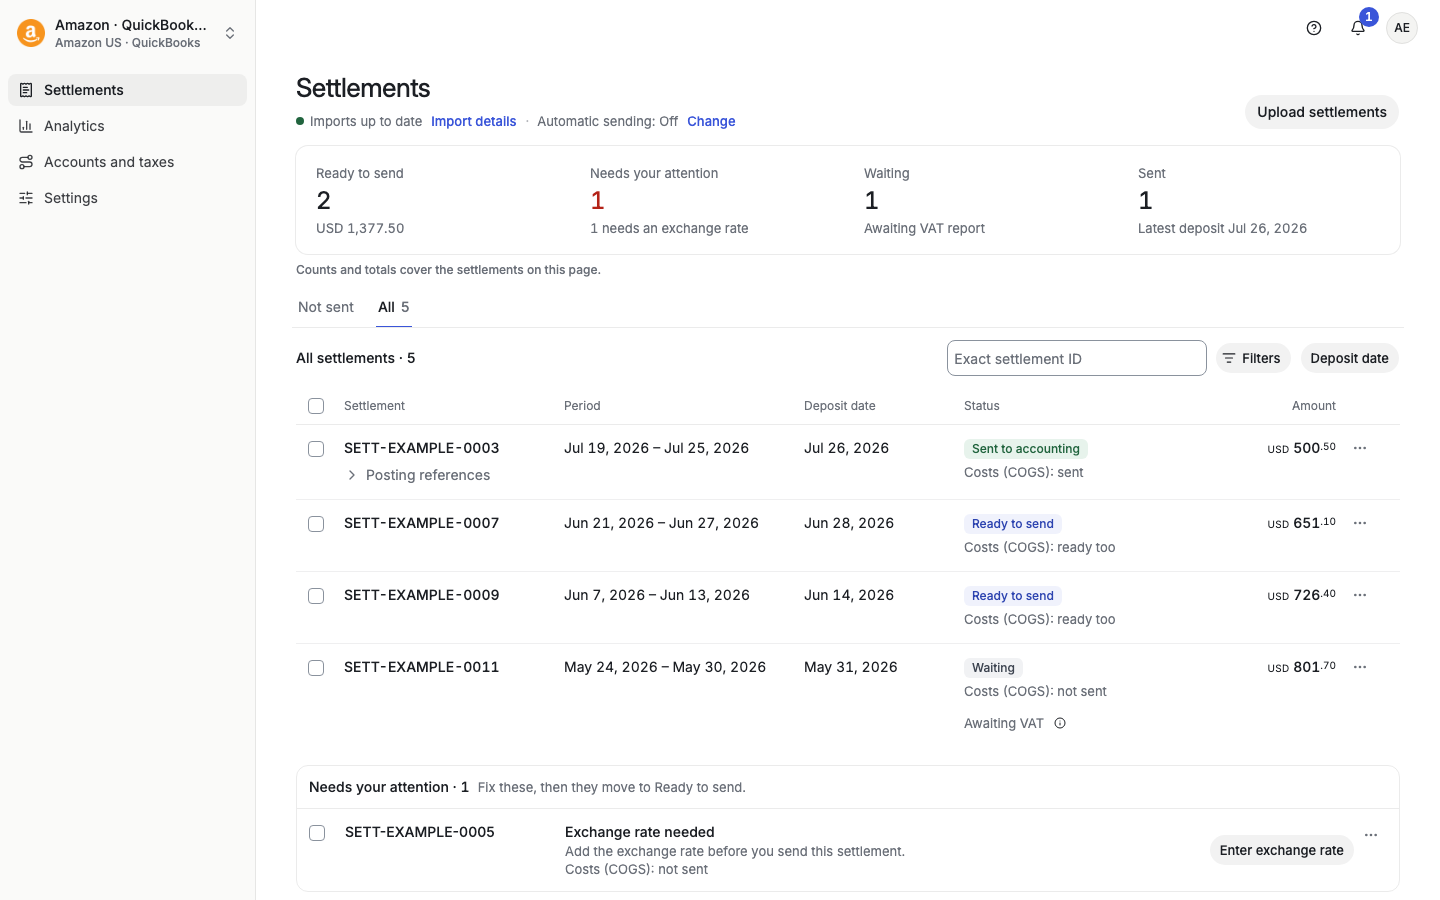This screenshot has width=1440, height=900.
Task: Switch to the Not sent tab
Action: pos(326,307)
